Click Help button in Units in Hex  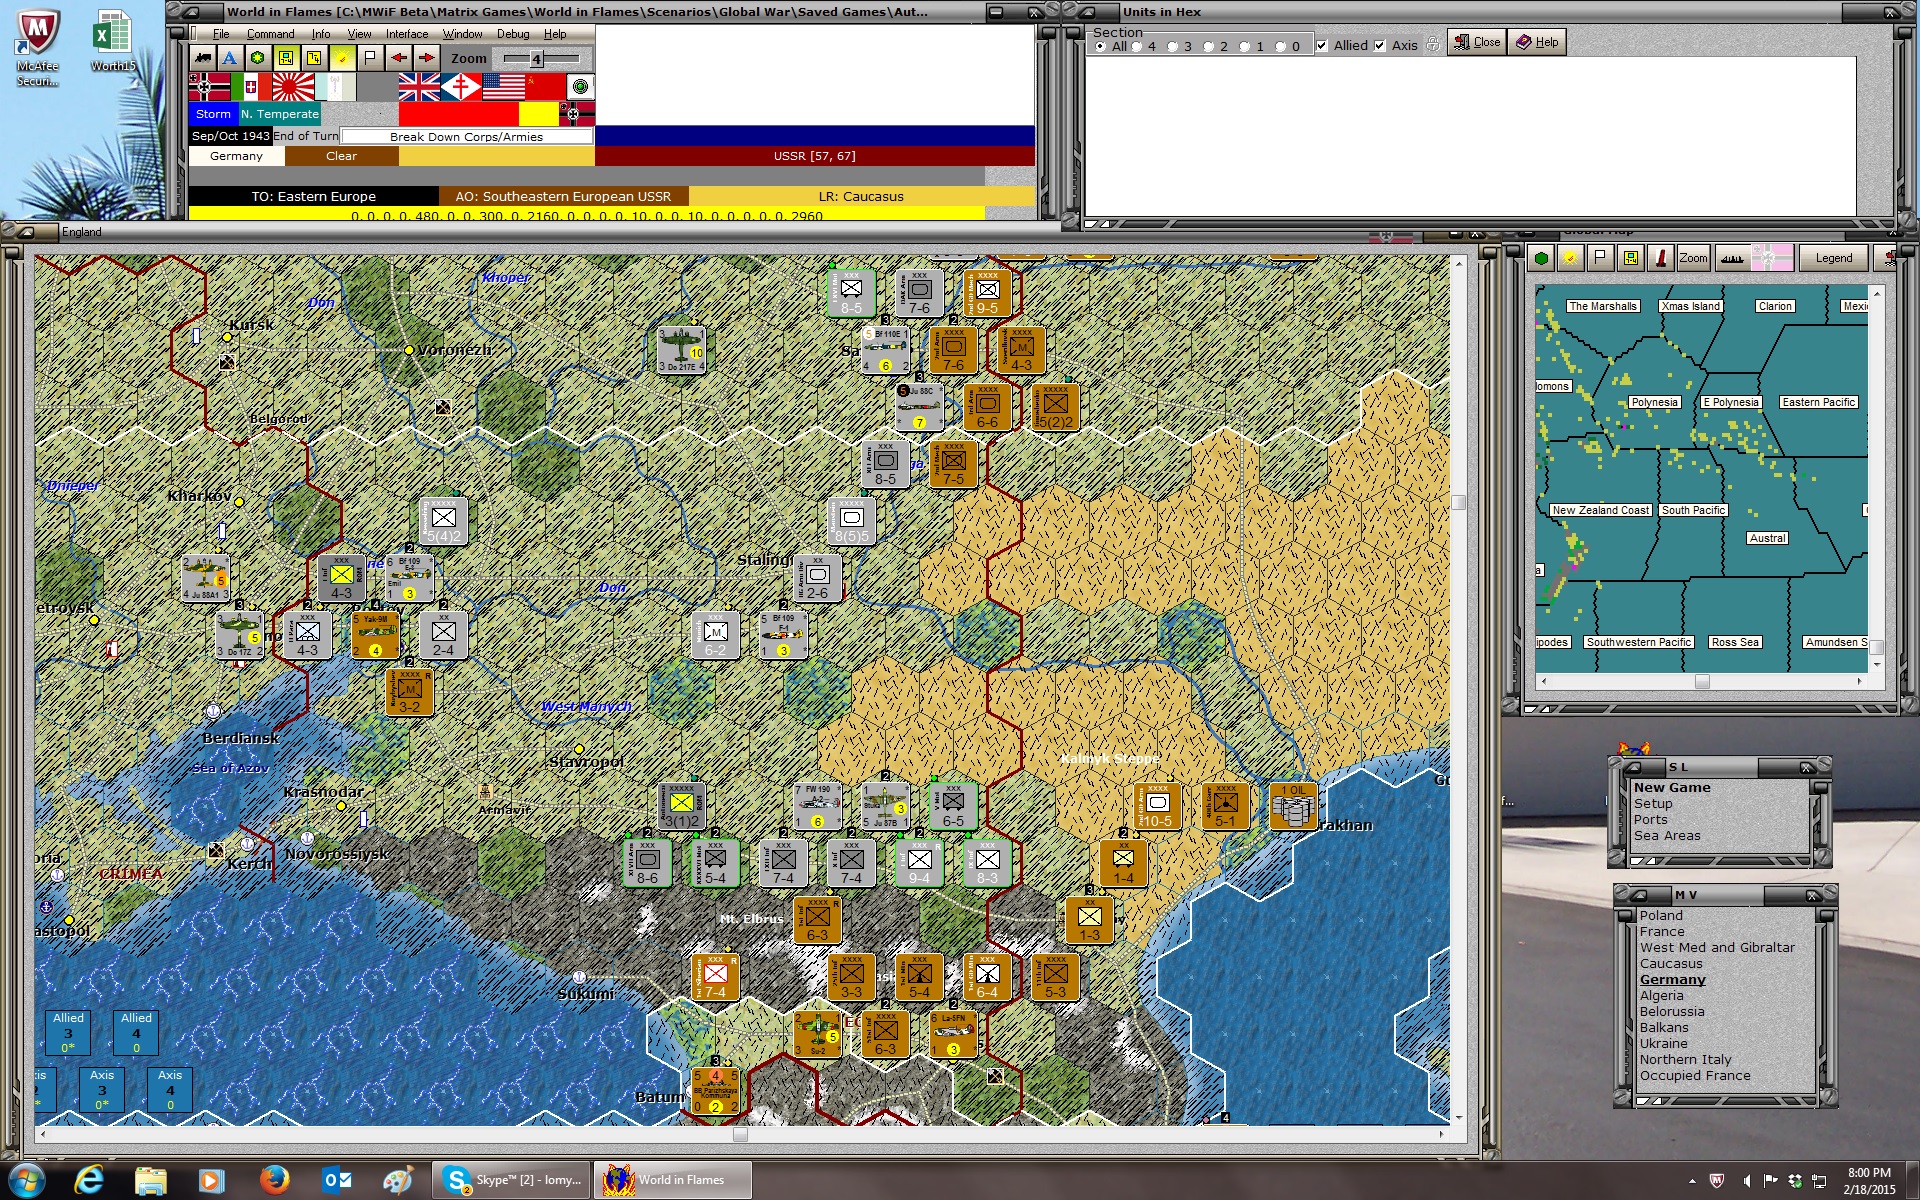(x=1537, y=42)
